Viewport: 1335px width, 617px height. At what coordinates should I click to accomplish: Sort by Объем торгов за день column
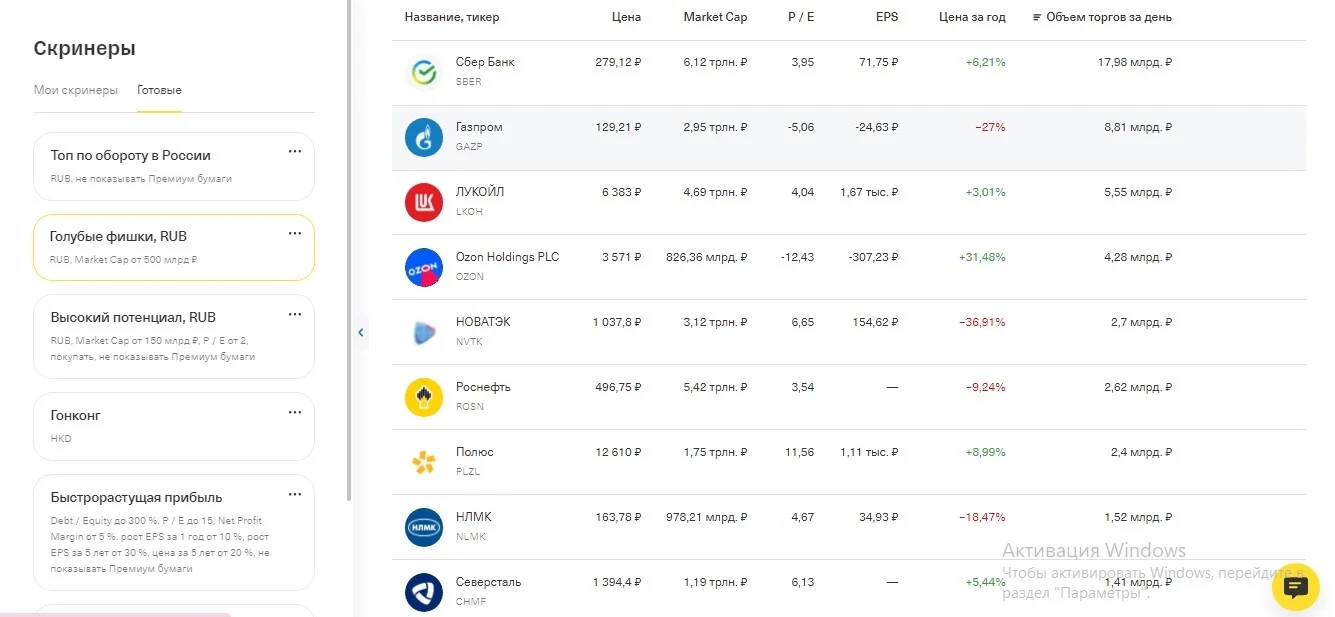tap(1102, 17)
